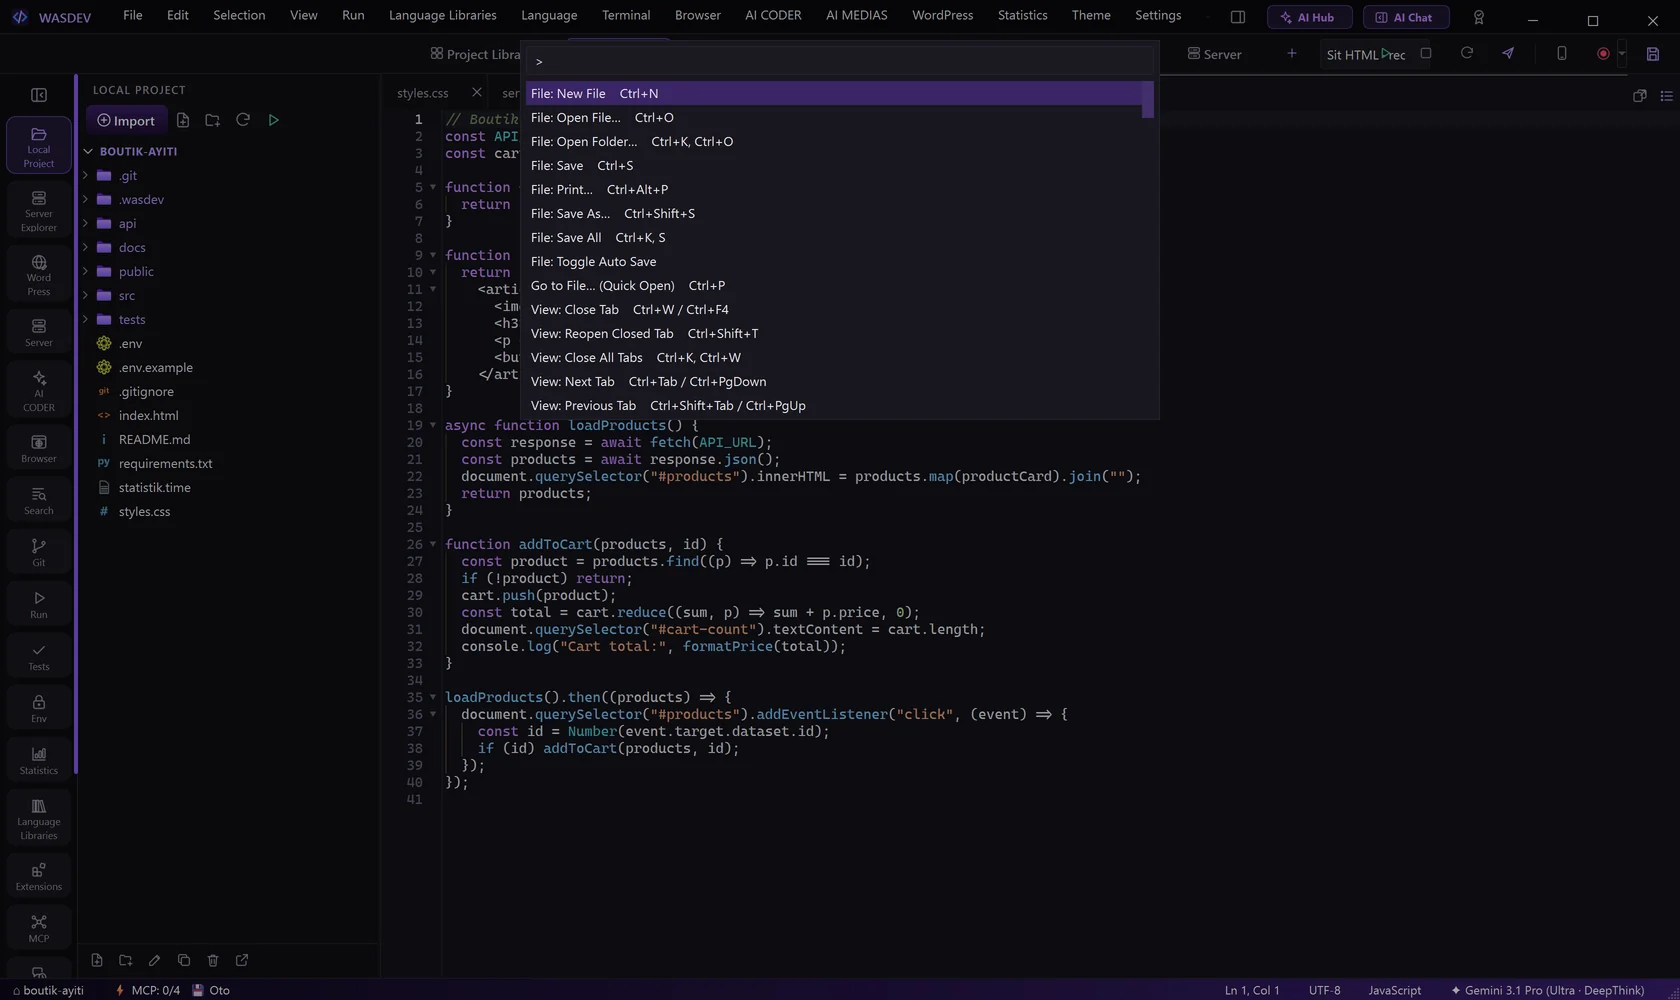Open the Language Libraries sidebar panel

[x=39, y=818]
